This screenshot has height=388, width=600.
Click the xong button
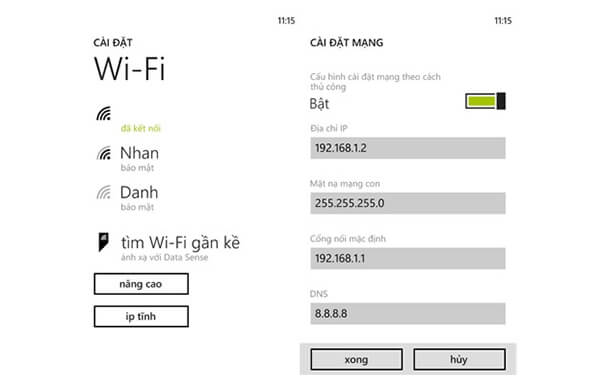click(x=356, y=360)
